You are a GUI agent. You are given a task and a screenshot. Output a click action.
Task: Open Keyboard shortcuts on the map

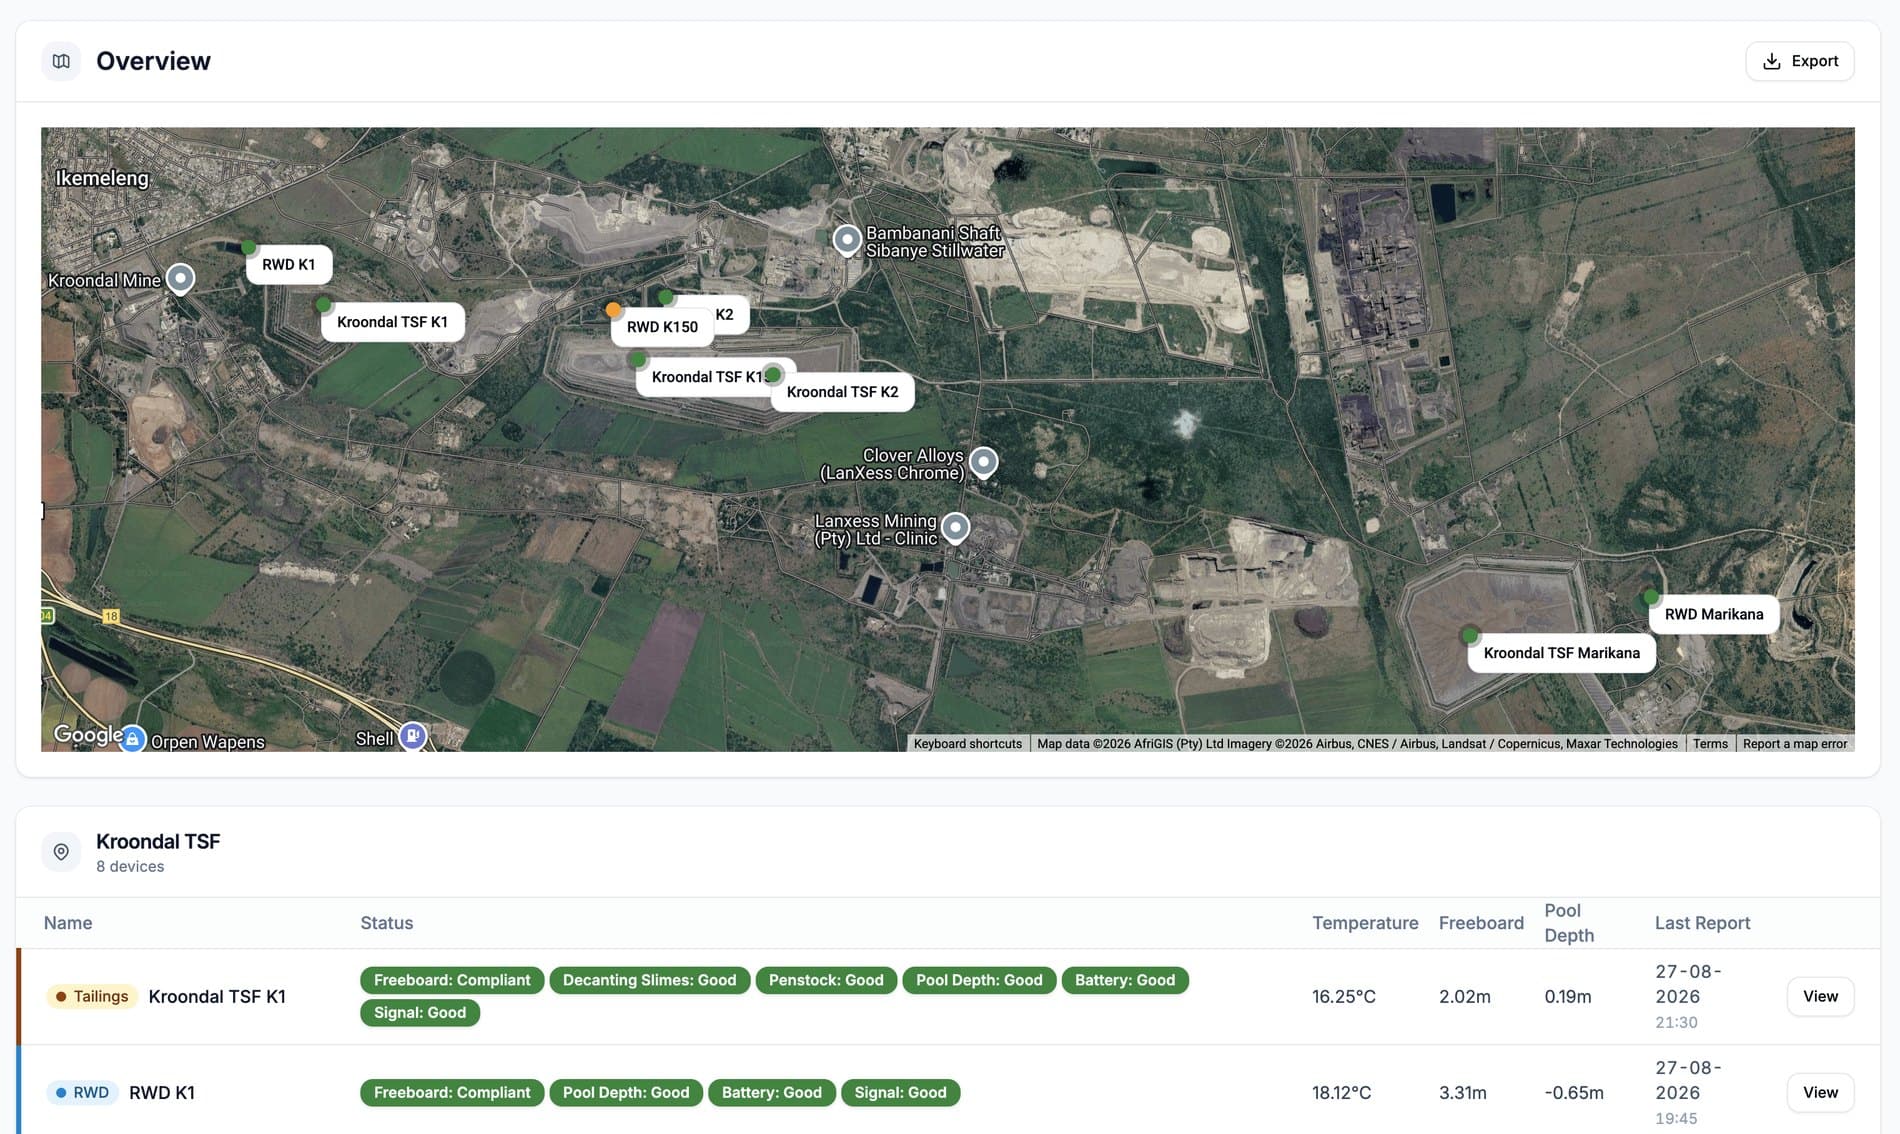coord(967,744)
